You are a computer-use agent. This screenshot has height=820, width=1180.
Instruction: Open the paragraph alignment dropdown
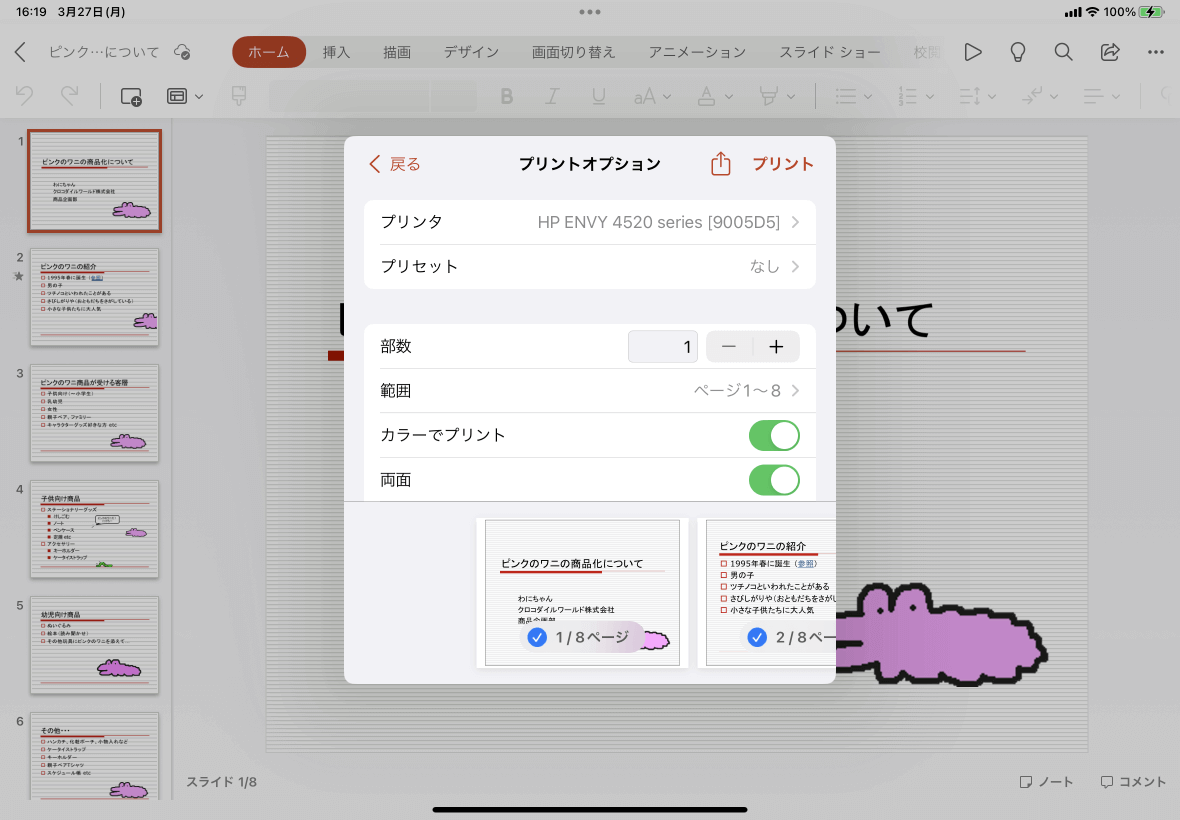[1101, 96]
